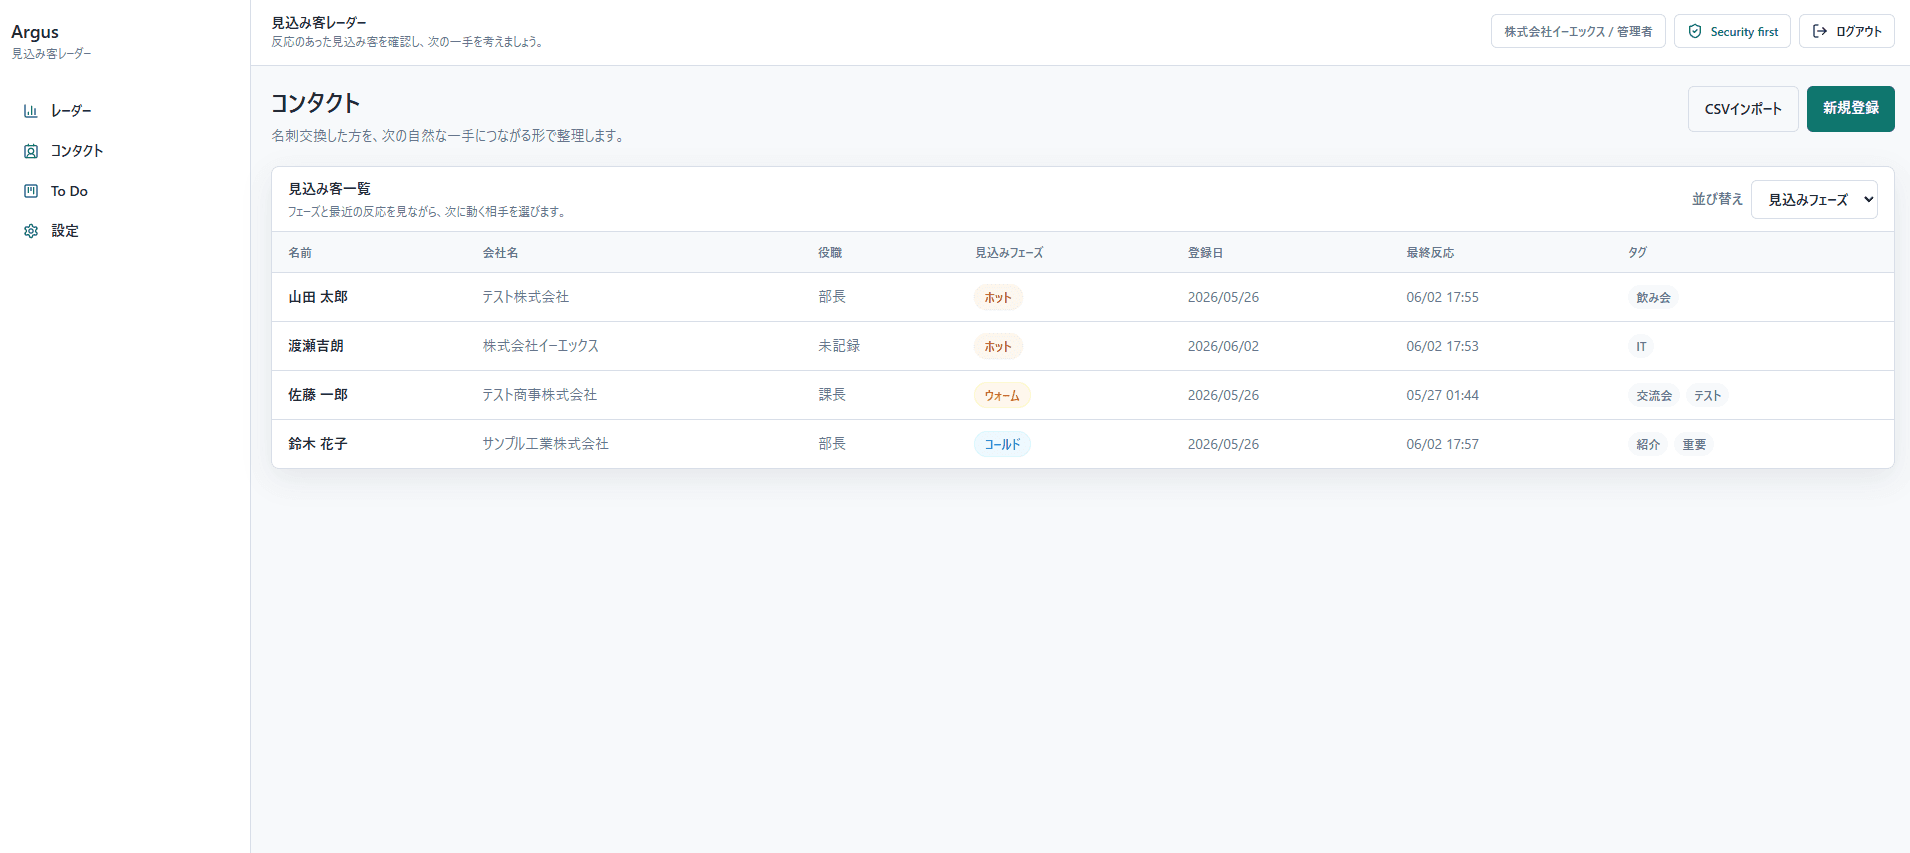Click the 新規登録 button

(x=1850, y=109)
